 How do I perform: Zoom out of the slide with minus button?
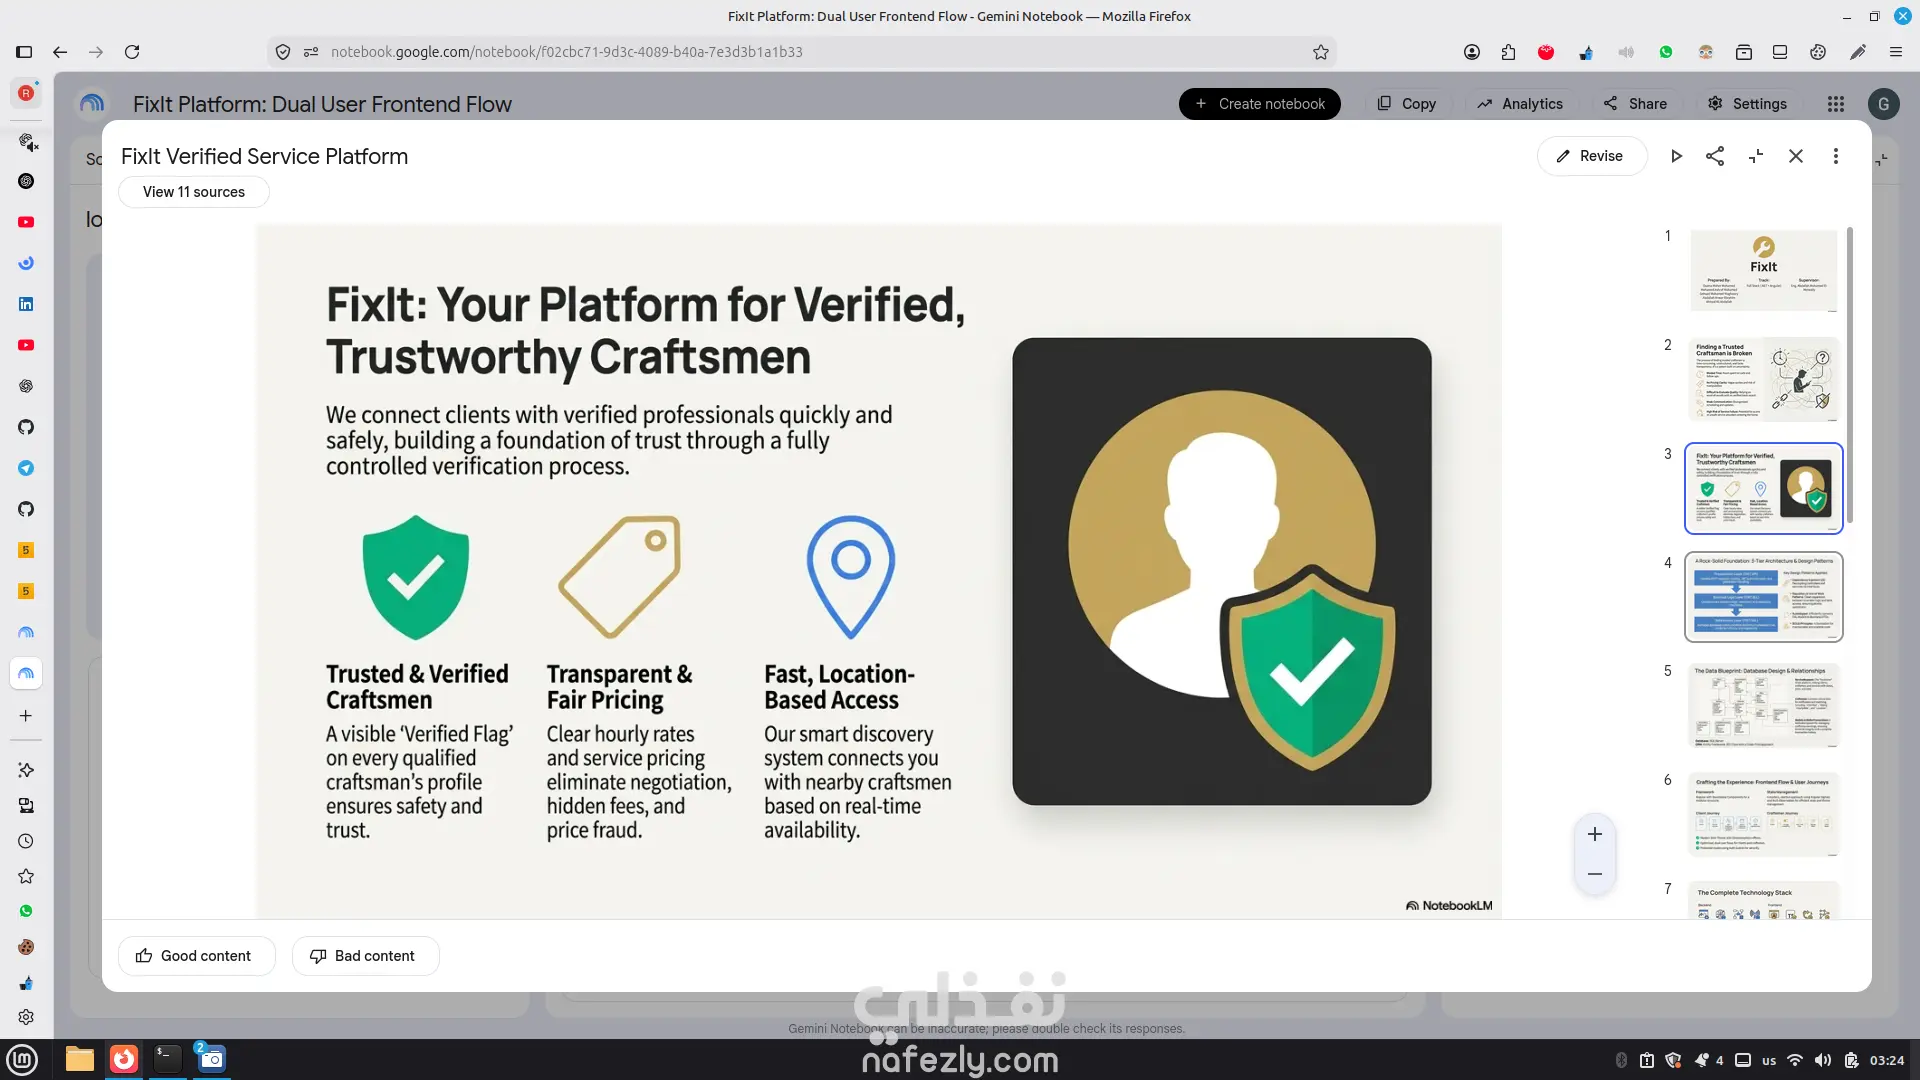click(x=1595, y=874)
